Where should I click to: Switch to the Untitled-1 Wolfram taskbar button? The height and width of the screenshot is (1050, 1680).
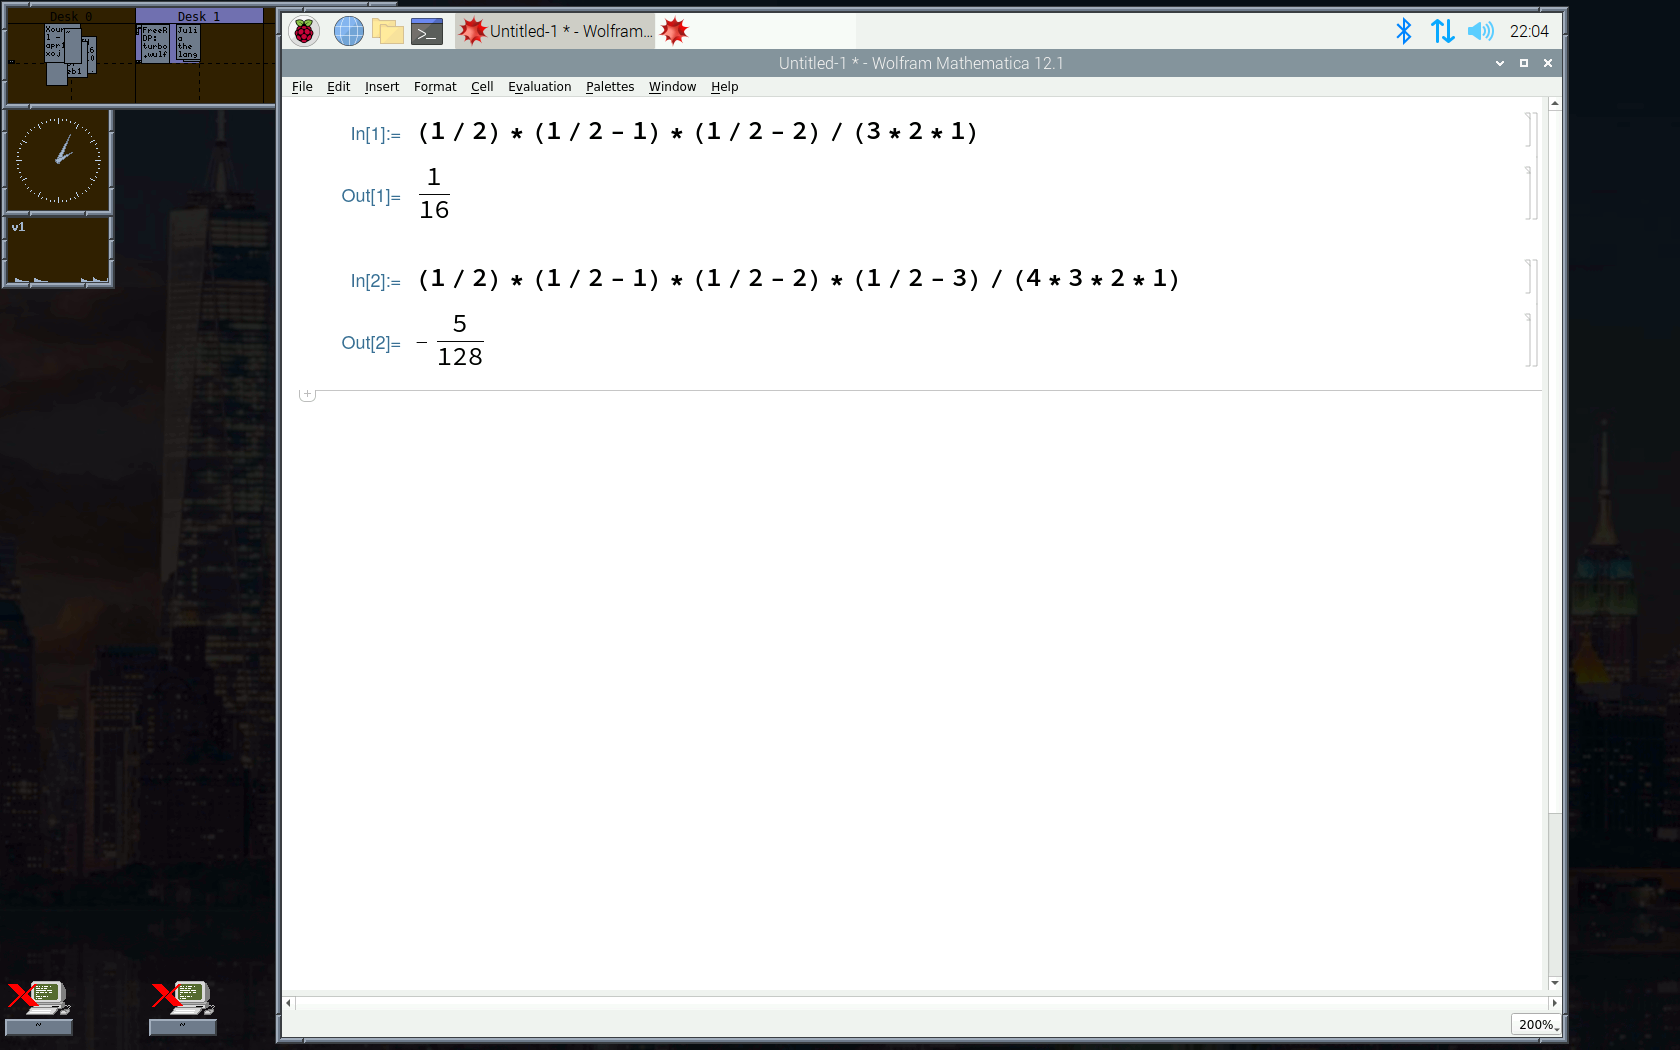(x=556, y=31)
